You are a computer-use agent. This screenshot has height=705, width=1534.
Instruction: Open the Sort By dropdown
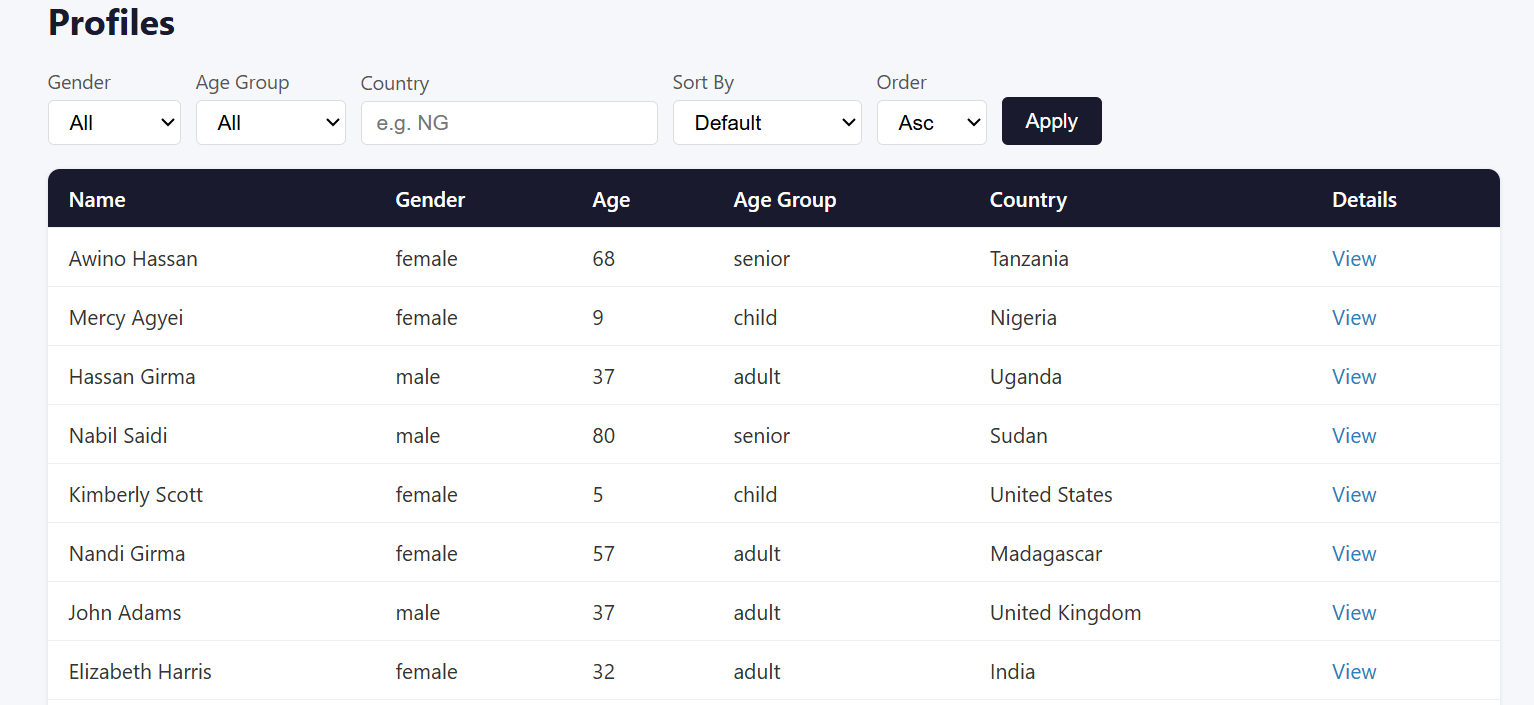[x=767, y=122]
